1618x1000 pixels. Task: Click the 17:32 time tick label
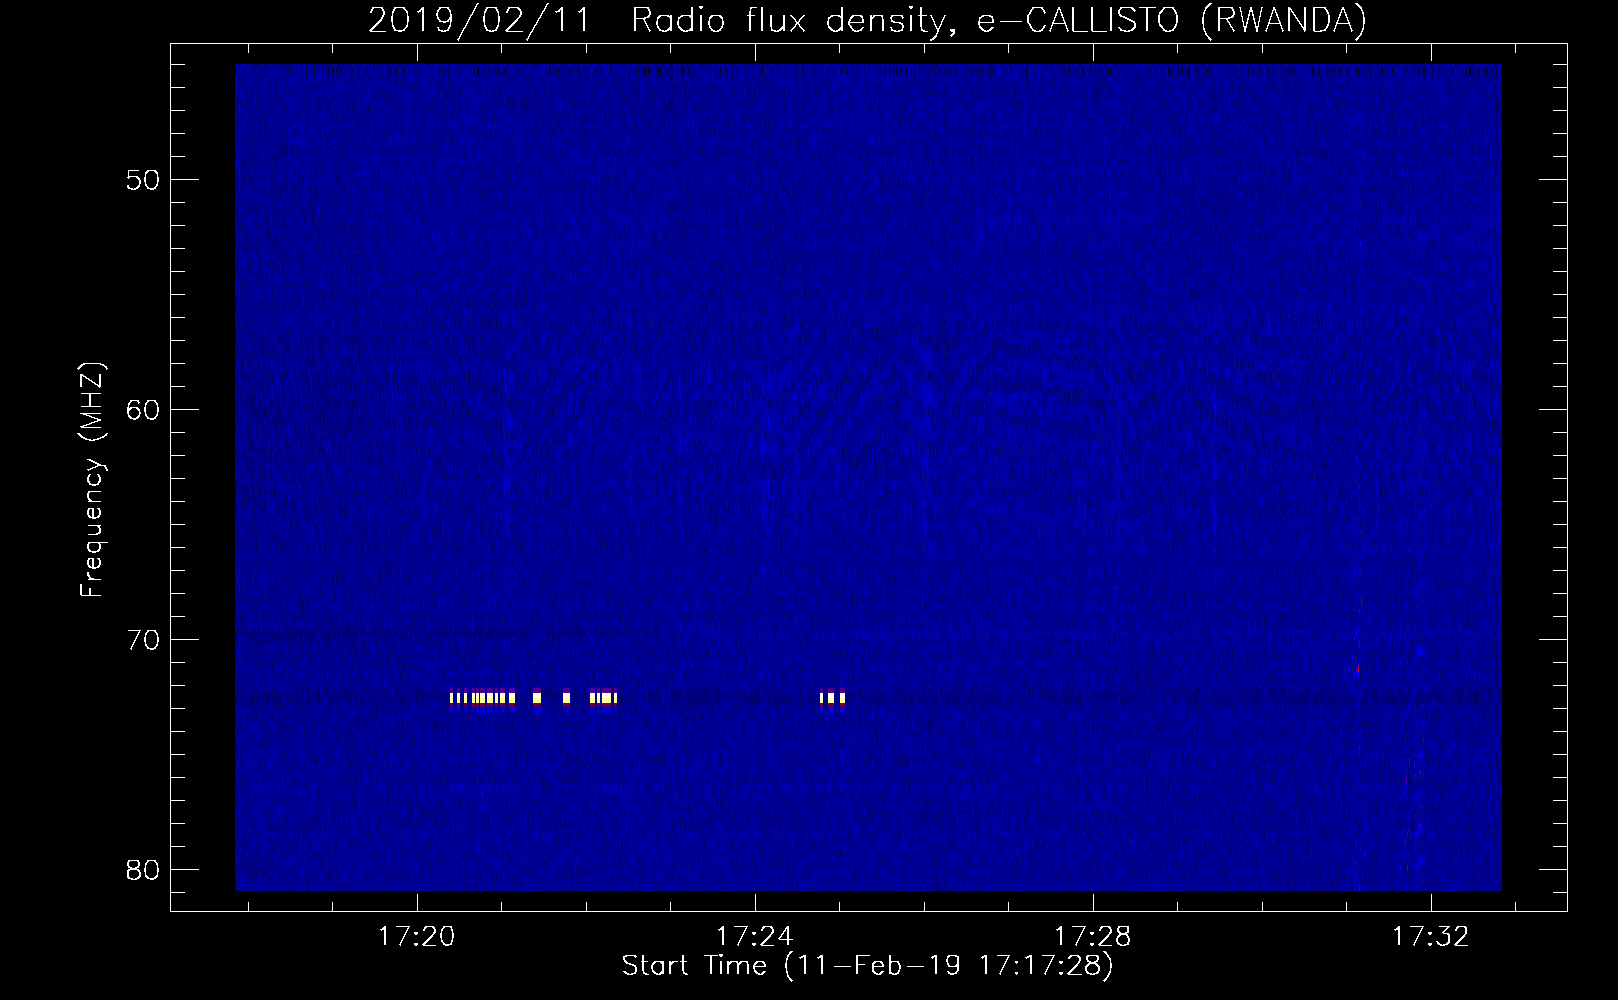1430,937
